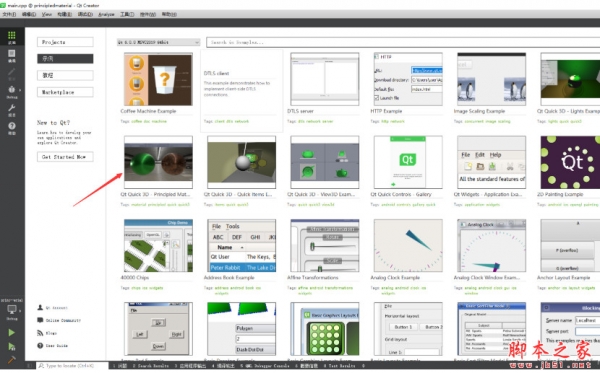This screenshot has width=600, height=373.
Task: Click the Type to locate field
Action: coord(73,366)
